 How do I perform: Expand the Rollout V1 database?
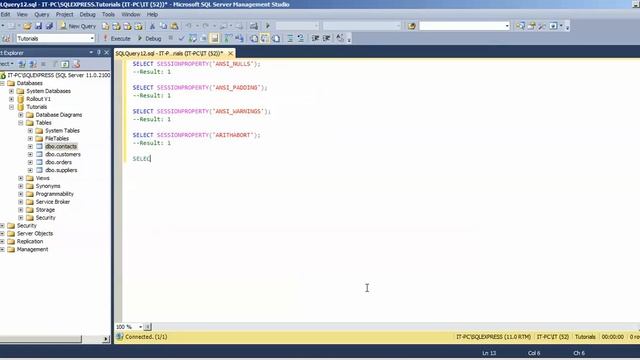11,99
